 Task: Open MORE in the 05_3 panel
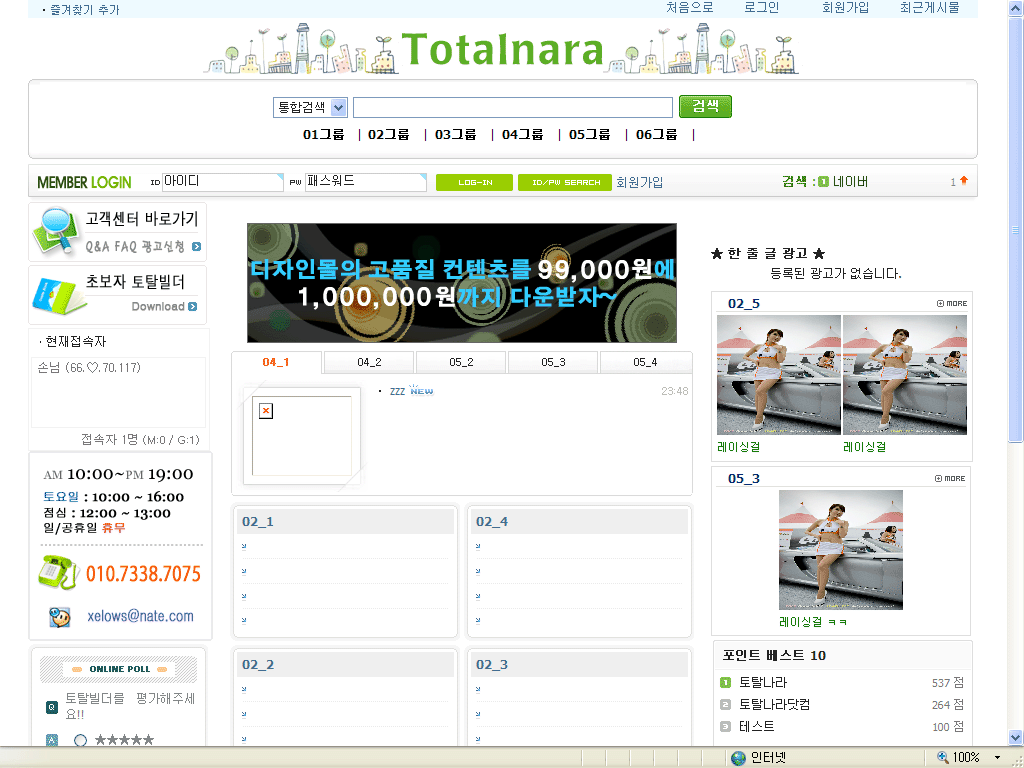tap(950, 478)
